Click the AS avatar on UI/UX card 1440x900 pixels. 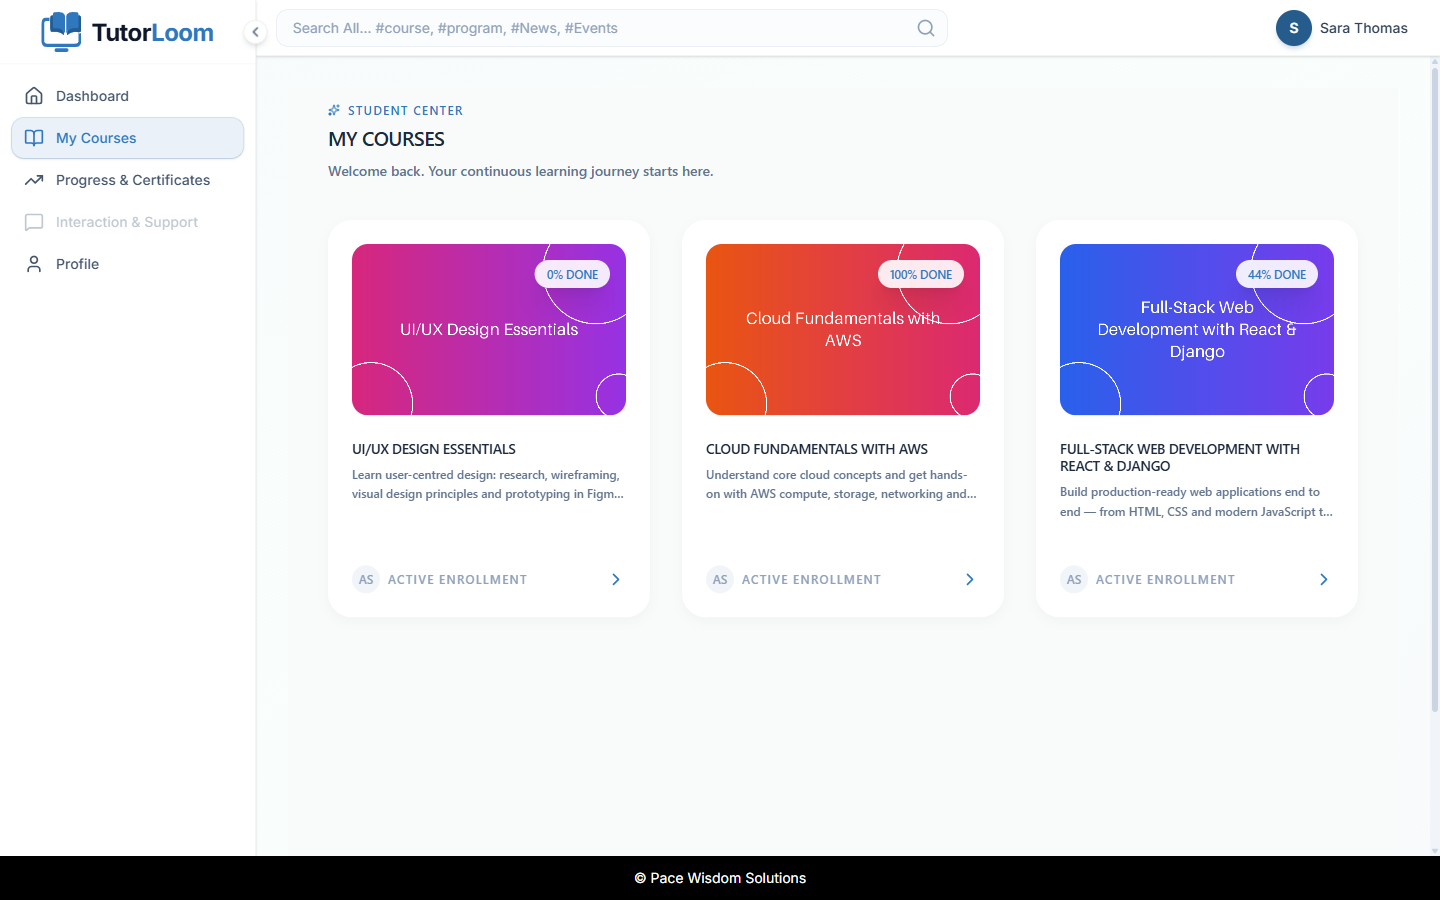tap(366, 580)
